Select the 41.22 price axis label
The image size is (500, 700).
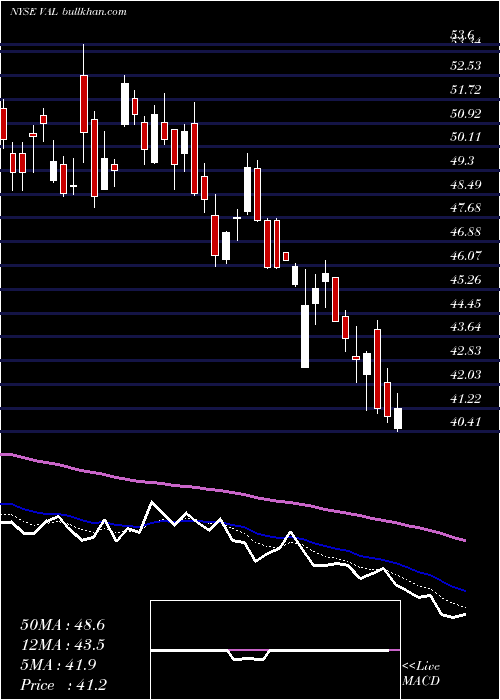(466, 399)
